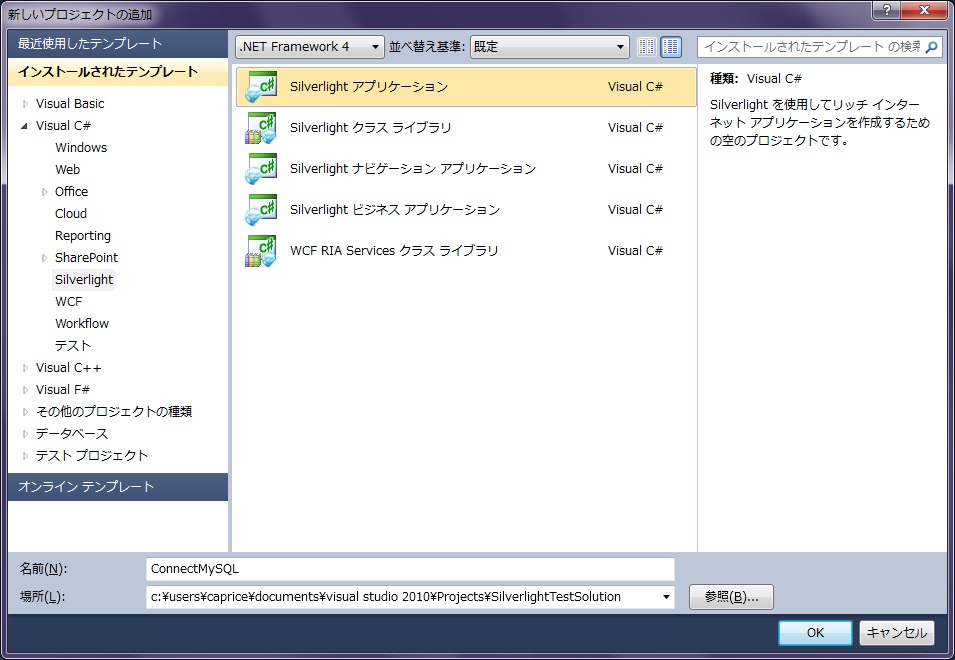Screen dimensions: 955x660
Task: Select the Silverlight ナビゲーション アプリケーション icon
Action: [261, 169]
